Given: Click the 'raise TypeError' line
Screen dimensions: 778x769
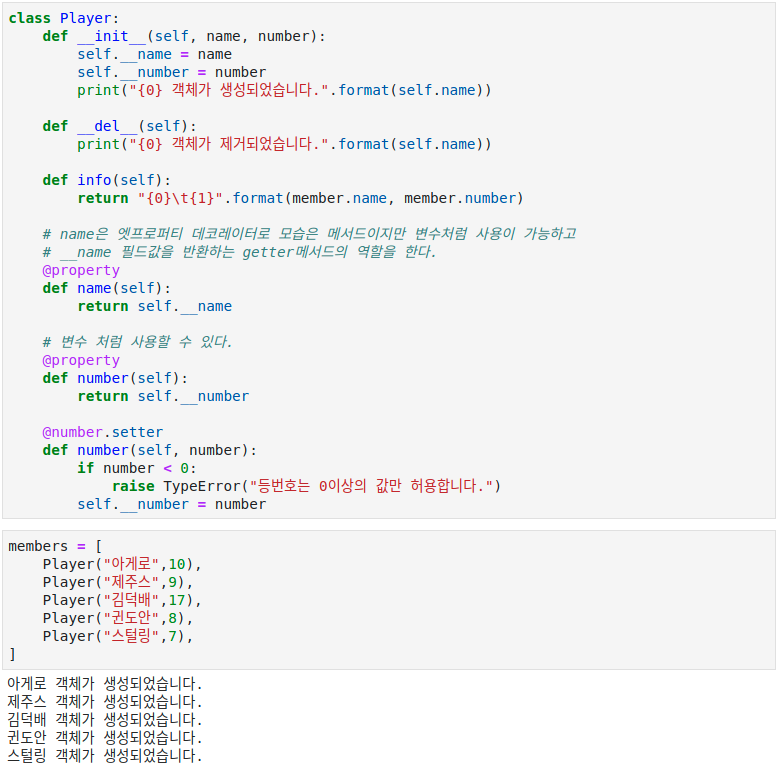Looking at the screenshot, I should [x=307, y=486].
